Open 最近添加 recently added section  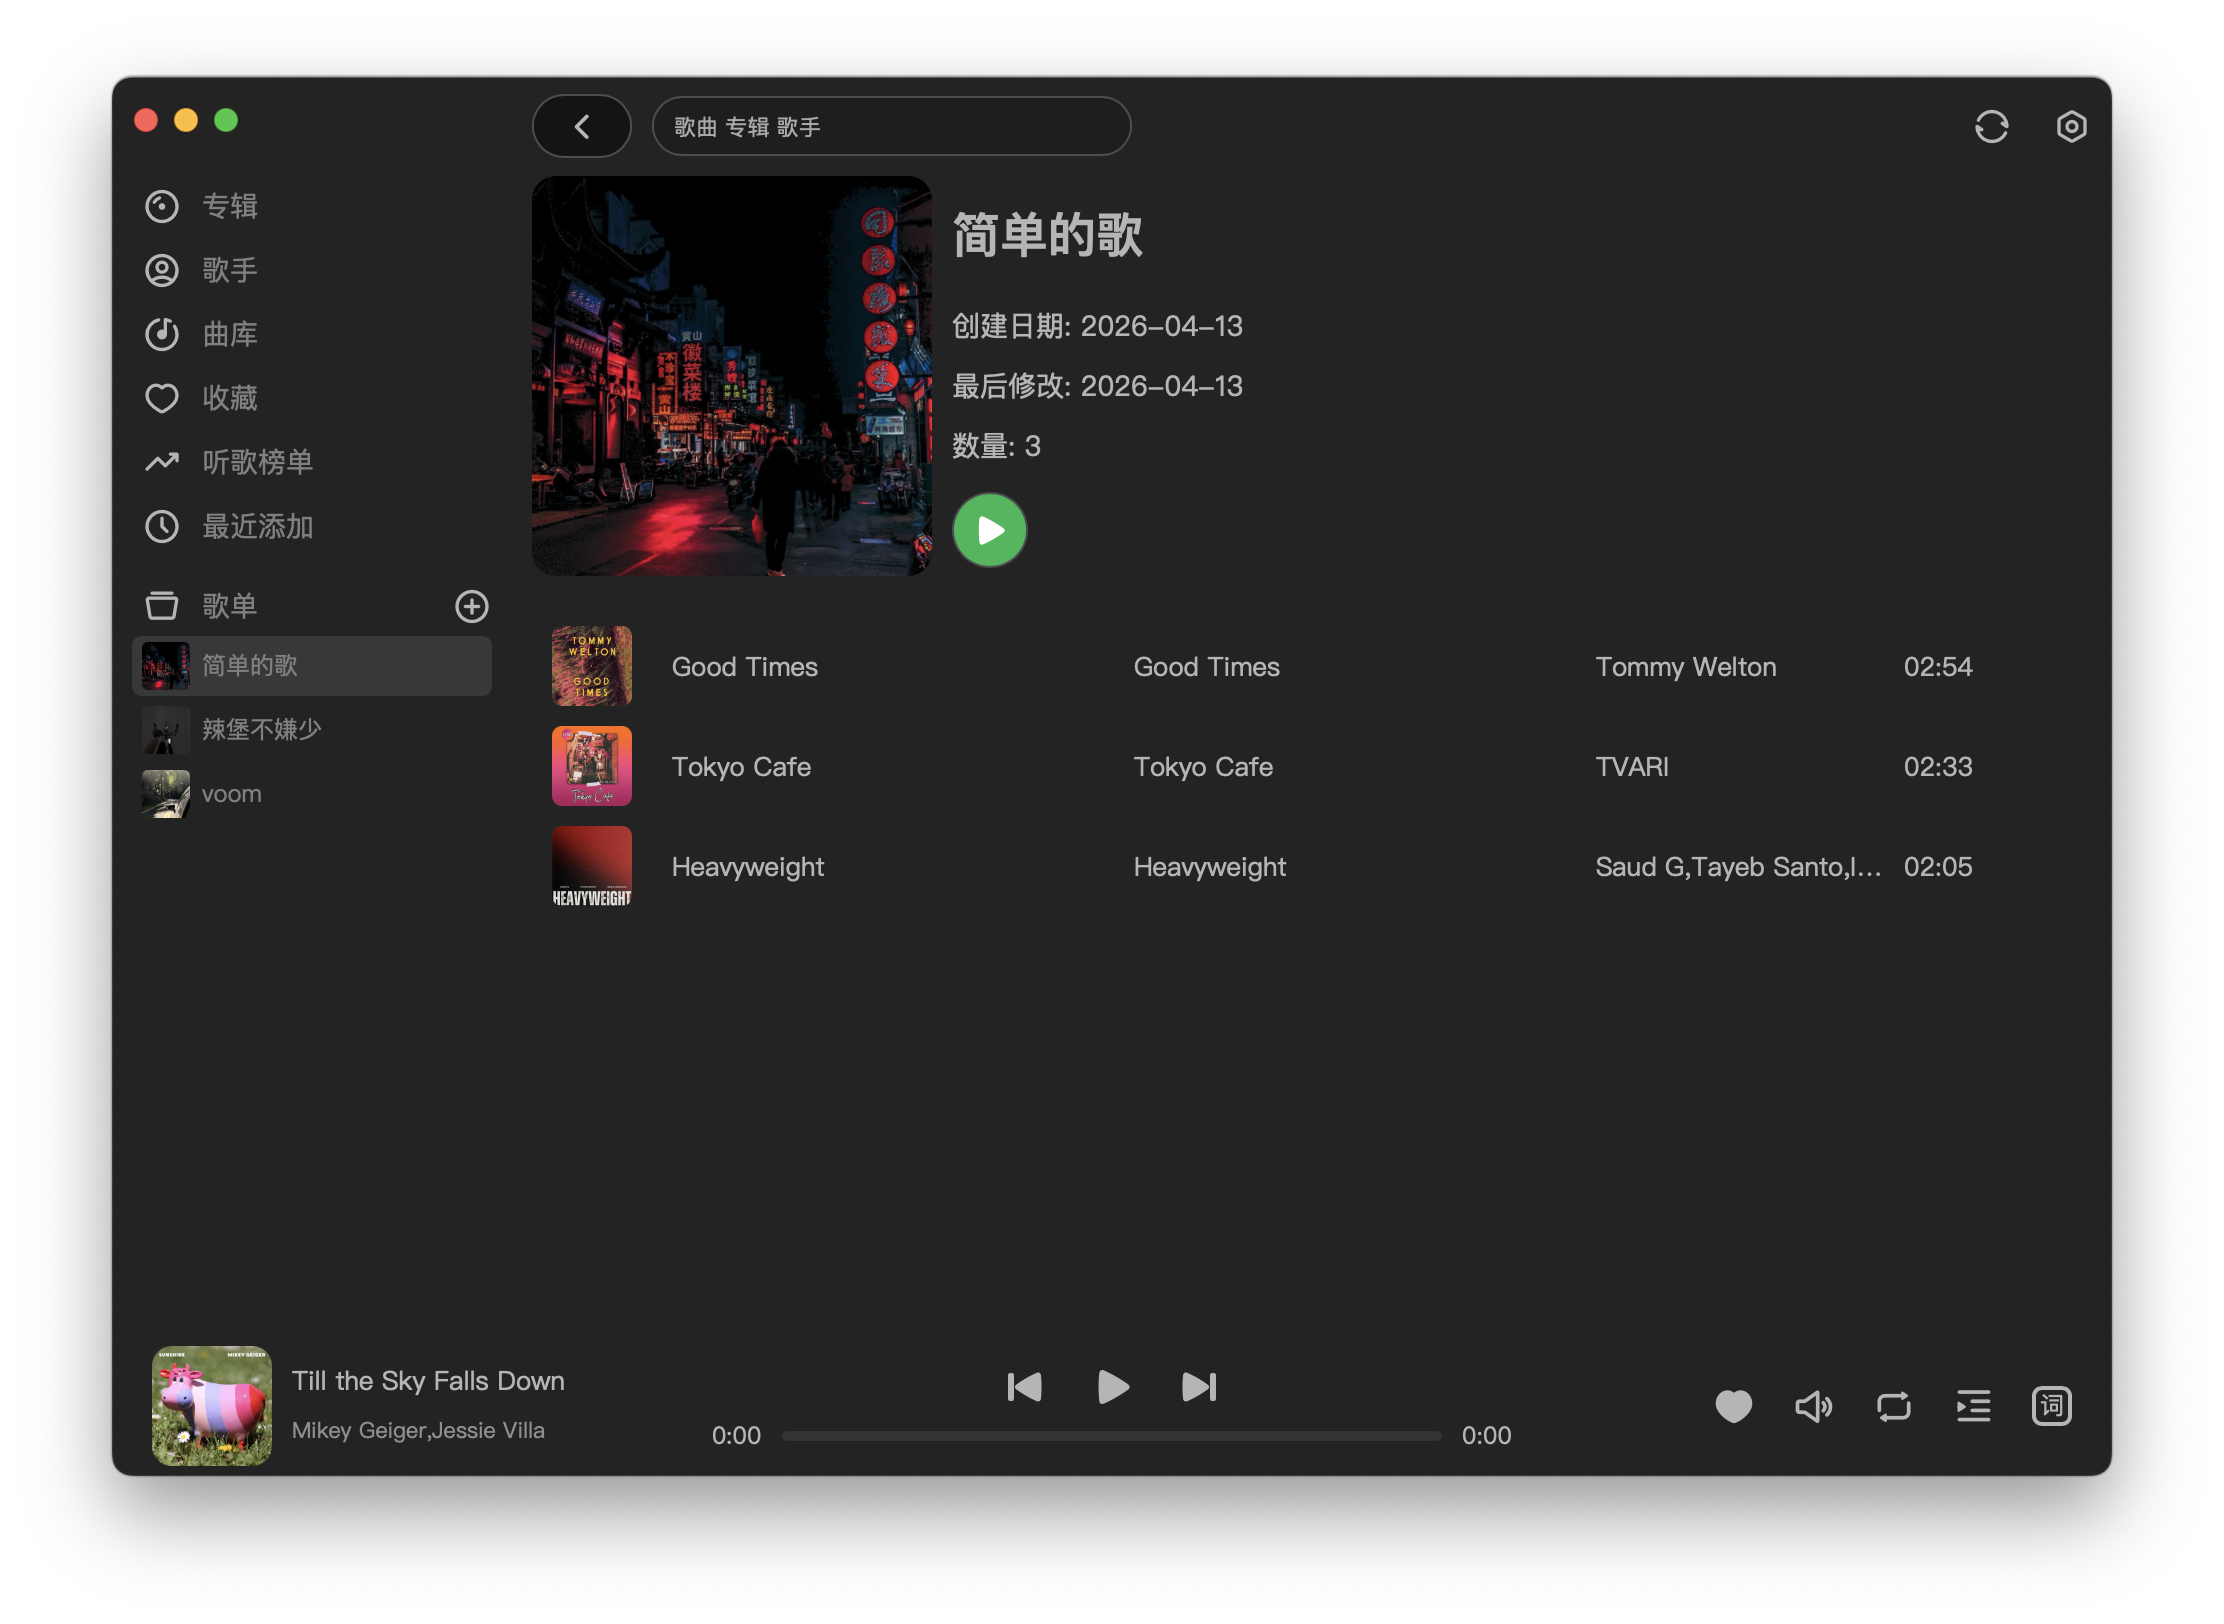point(257,526)
